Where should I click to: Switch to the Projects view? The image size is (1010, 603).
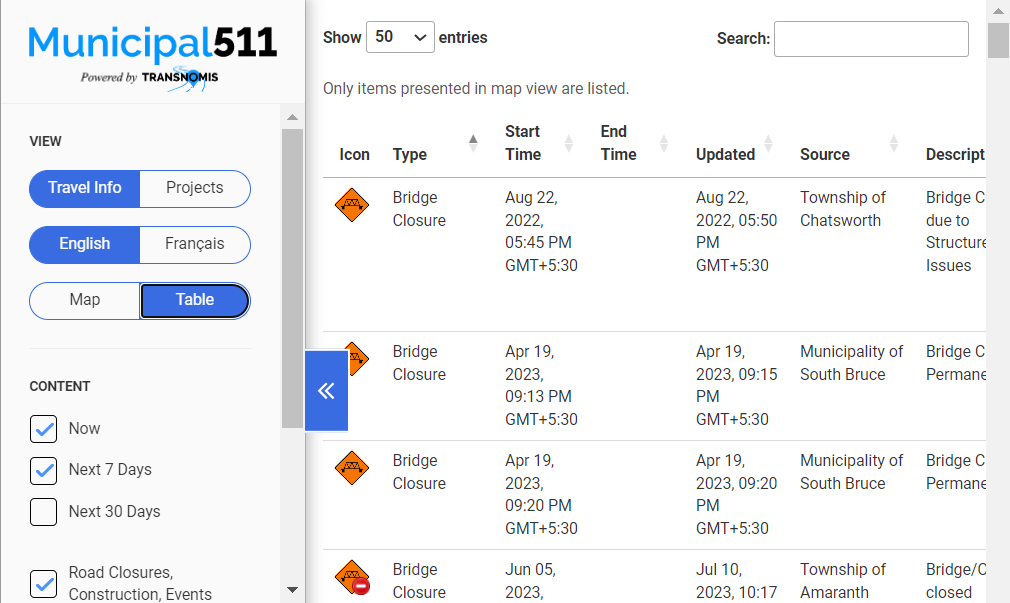[x=195, y=188]
